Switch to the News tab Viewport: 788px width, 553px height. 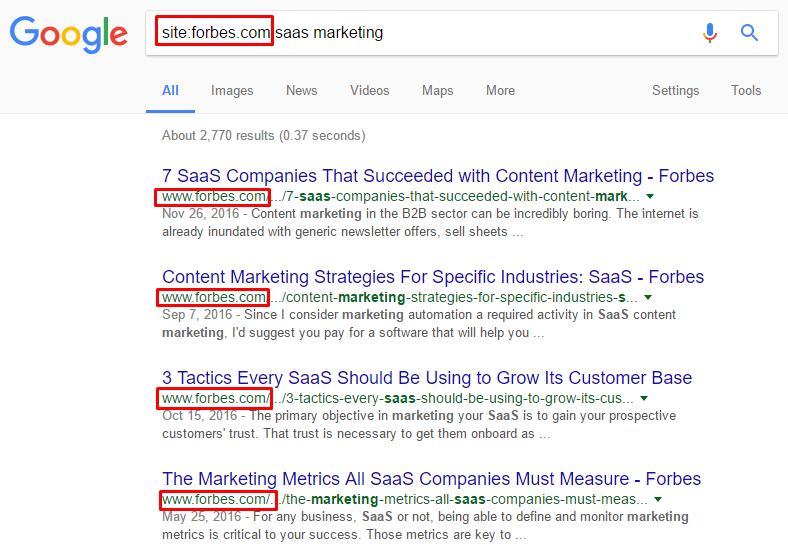[x=302, y=90]
